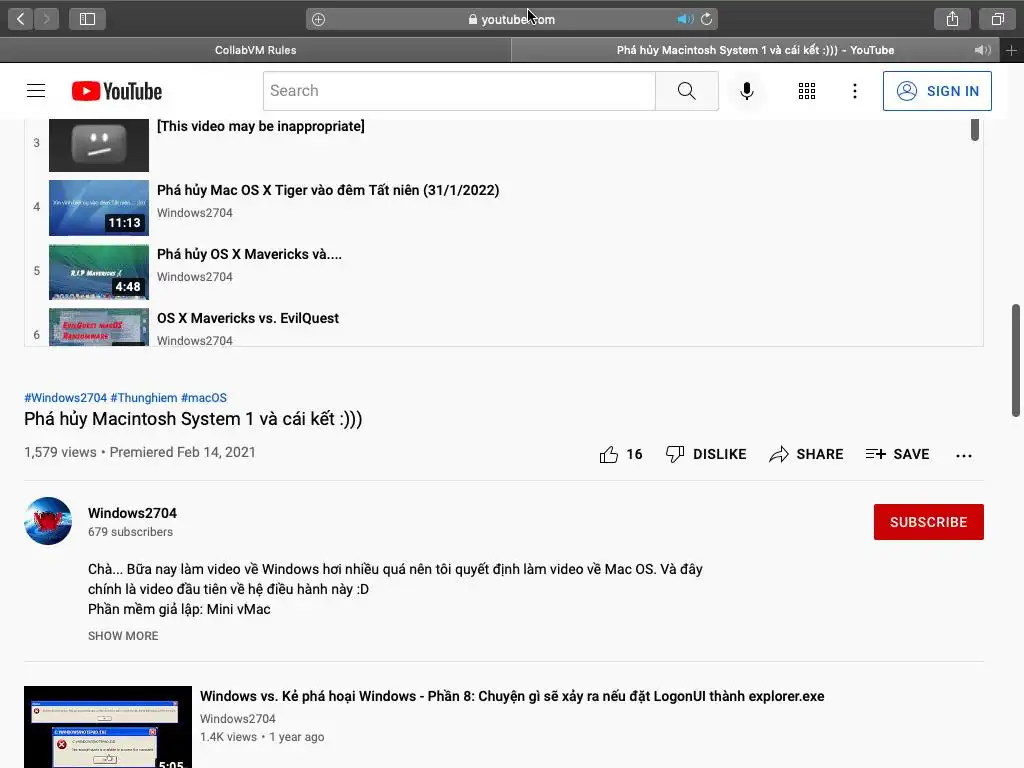
Task: Show Safari's tab overview
Action: (x=997, y=19)
